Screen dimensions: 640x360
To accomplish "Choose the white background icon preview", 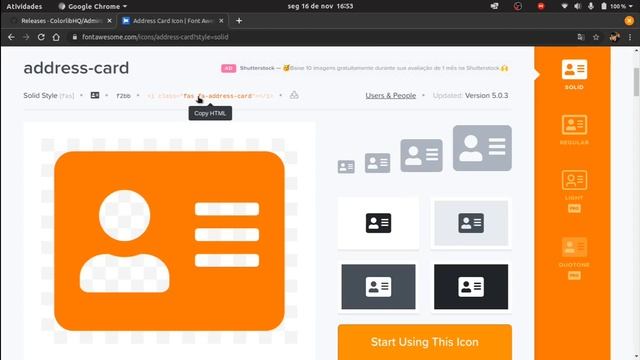I will (378, 223).
